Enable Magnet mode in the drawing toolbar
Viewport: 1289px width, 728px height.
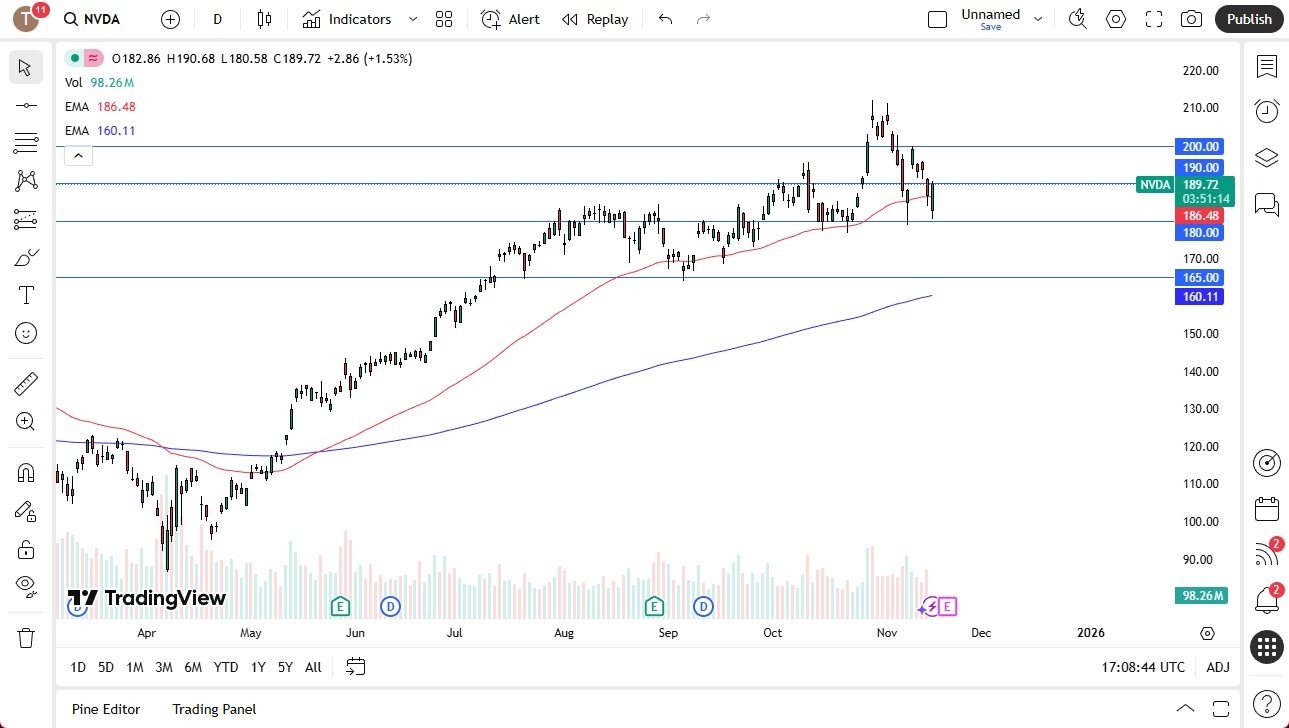(25, 471)
